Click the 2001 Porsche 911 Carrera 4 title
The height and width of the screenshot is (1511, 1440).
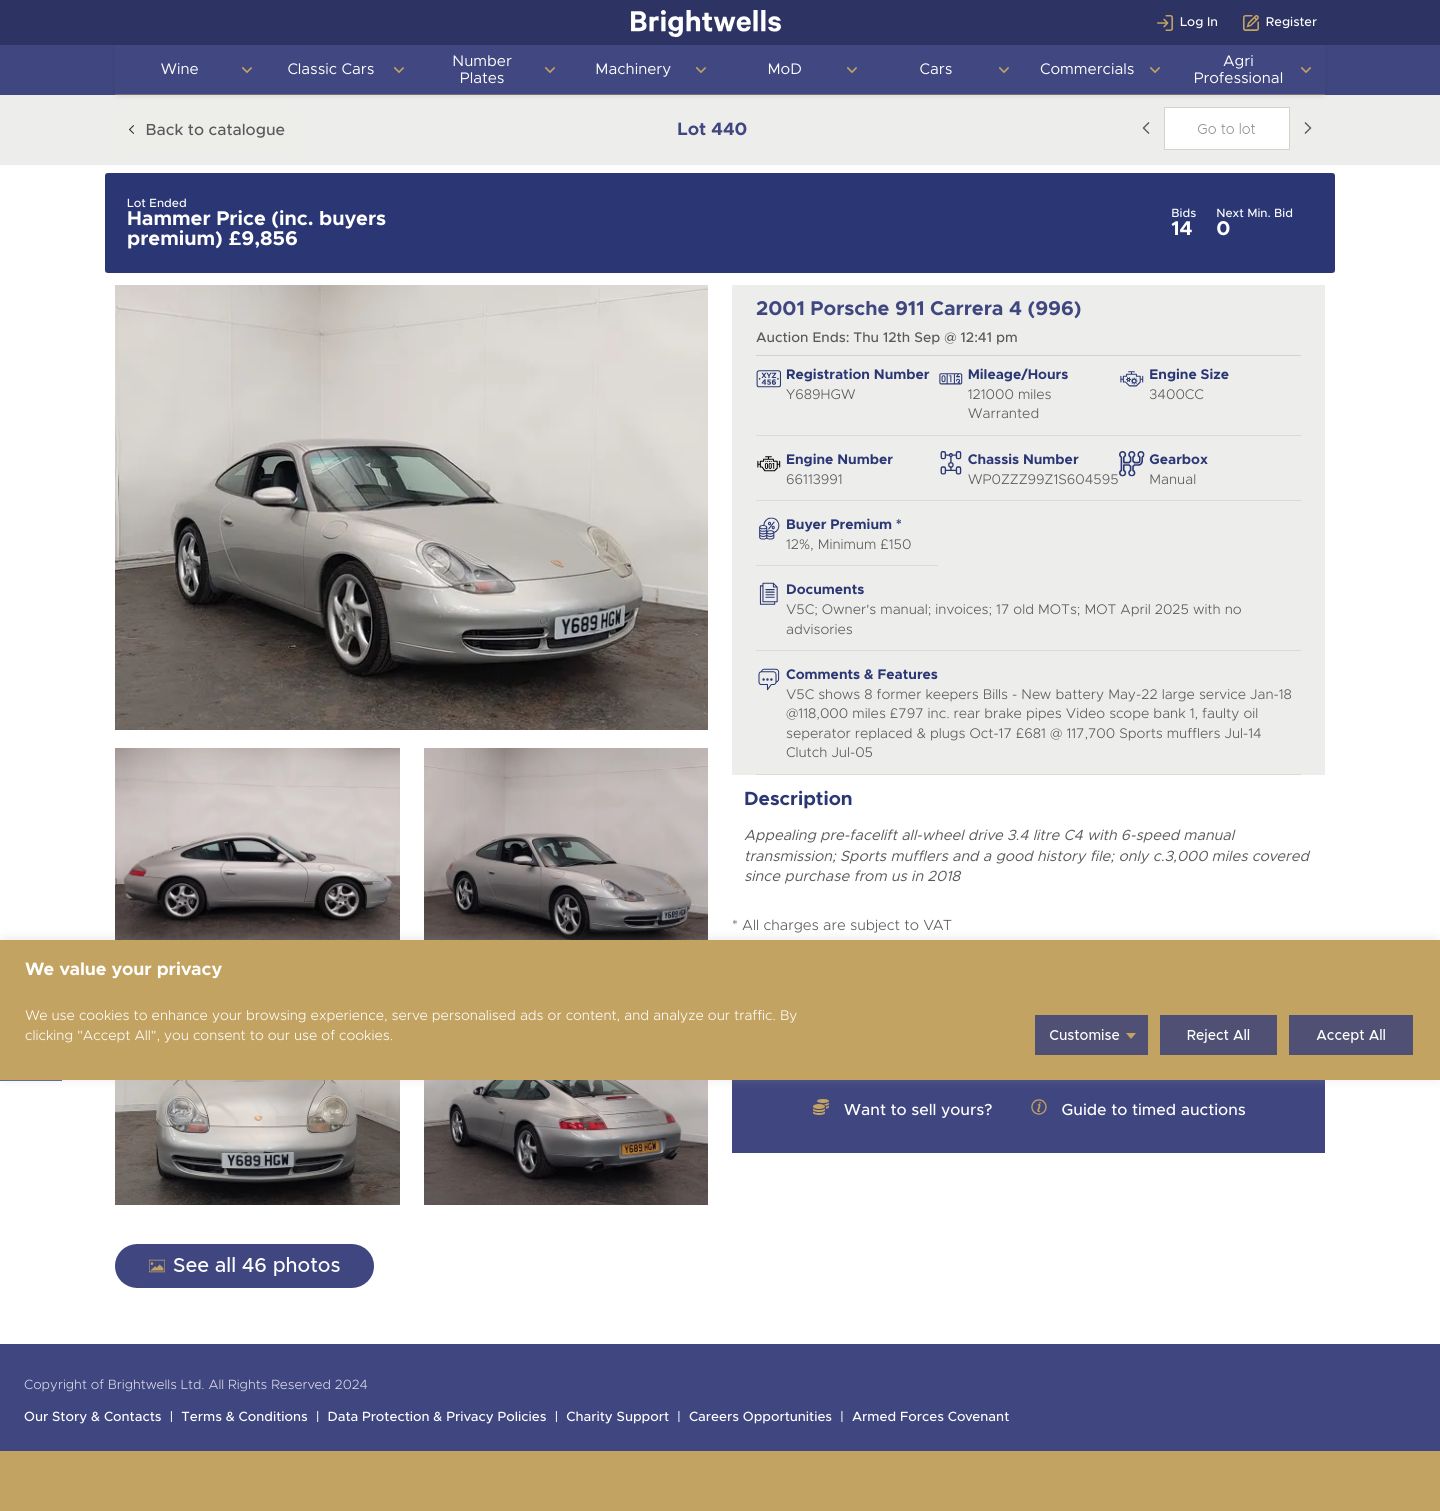(918, 308)
